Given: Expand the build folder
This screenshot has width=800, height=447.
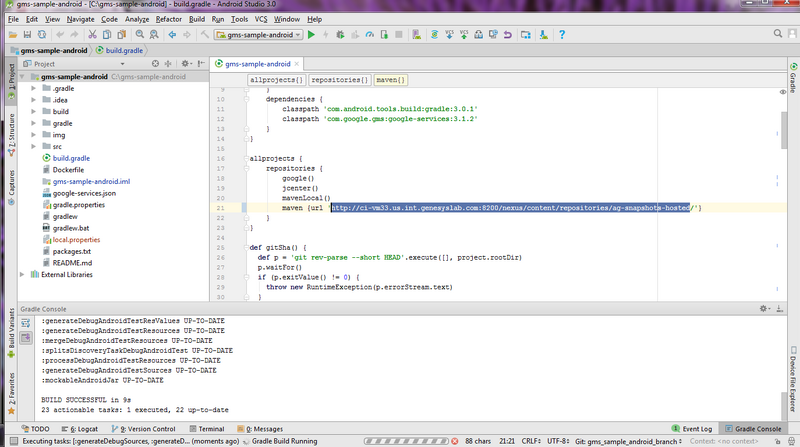Looking at the screenshot, I should (34, 111).
